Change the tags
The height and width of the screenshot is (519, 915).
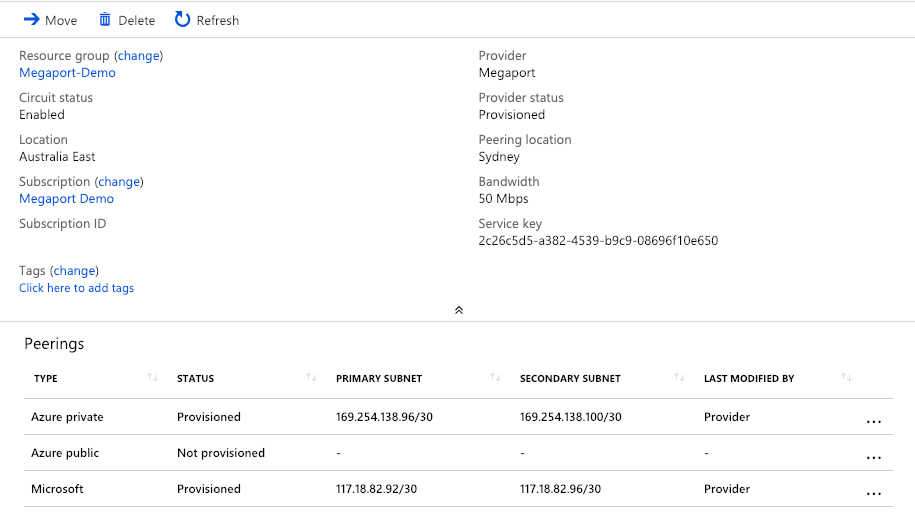(74, 271)
